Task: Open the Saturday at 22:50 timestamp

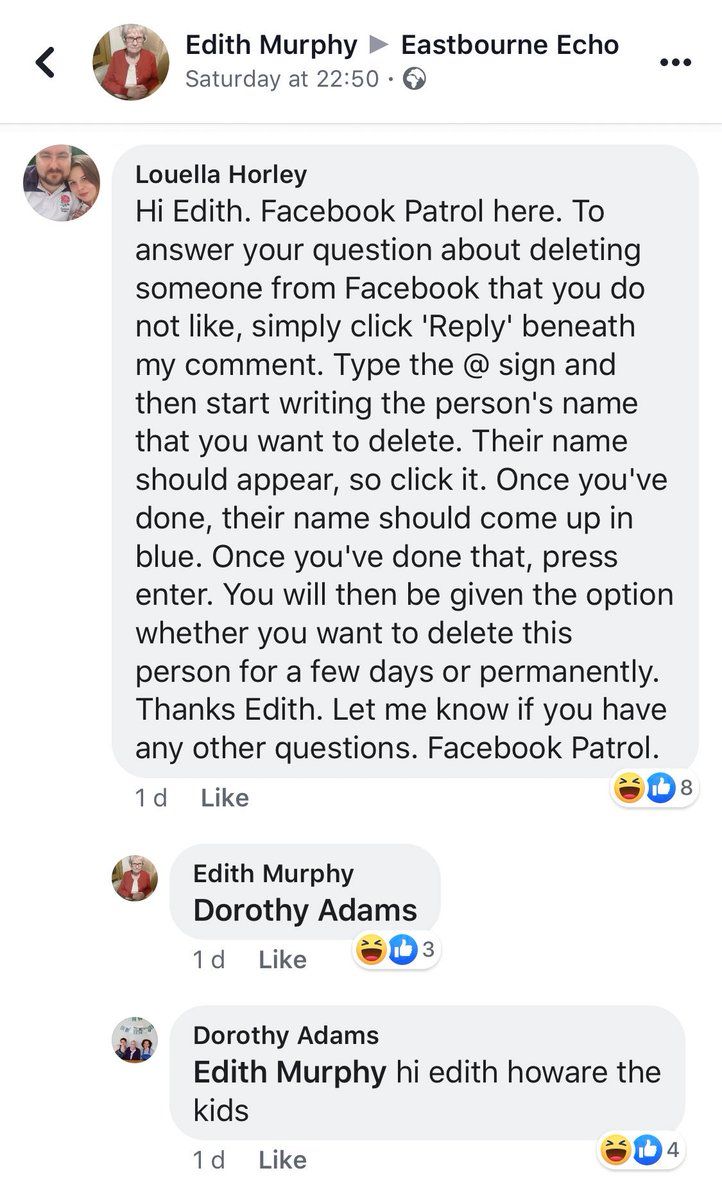Action: tap(282, 79)
